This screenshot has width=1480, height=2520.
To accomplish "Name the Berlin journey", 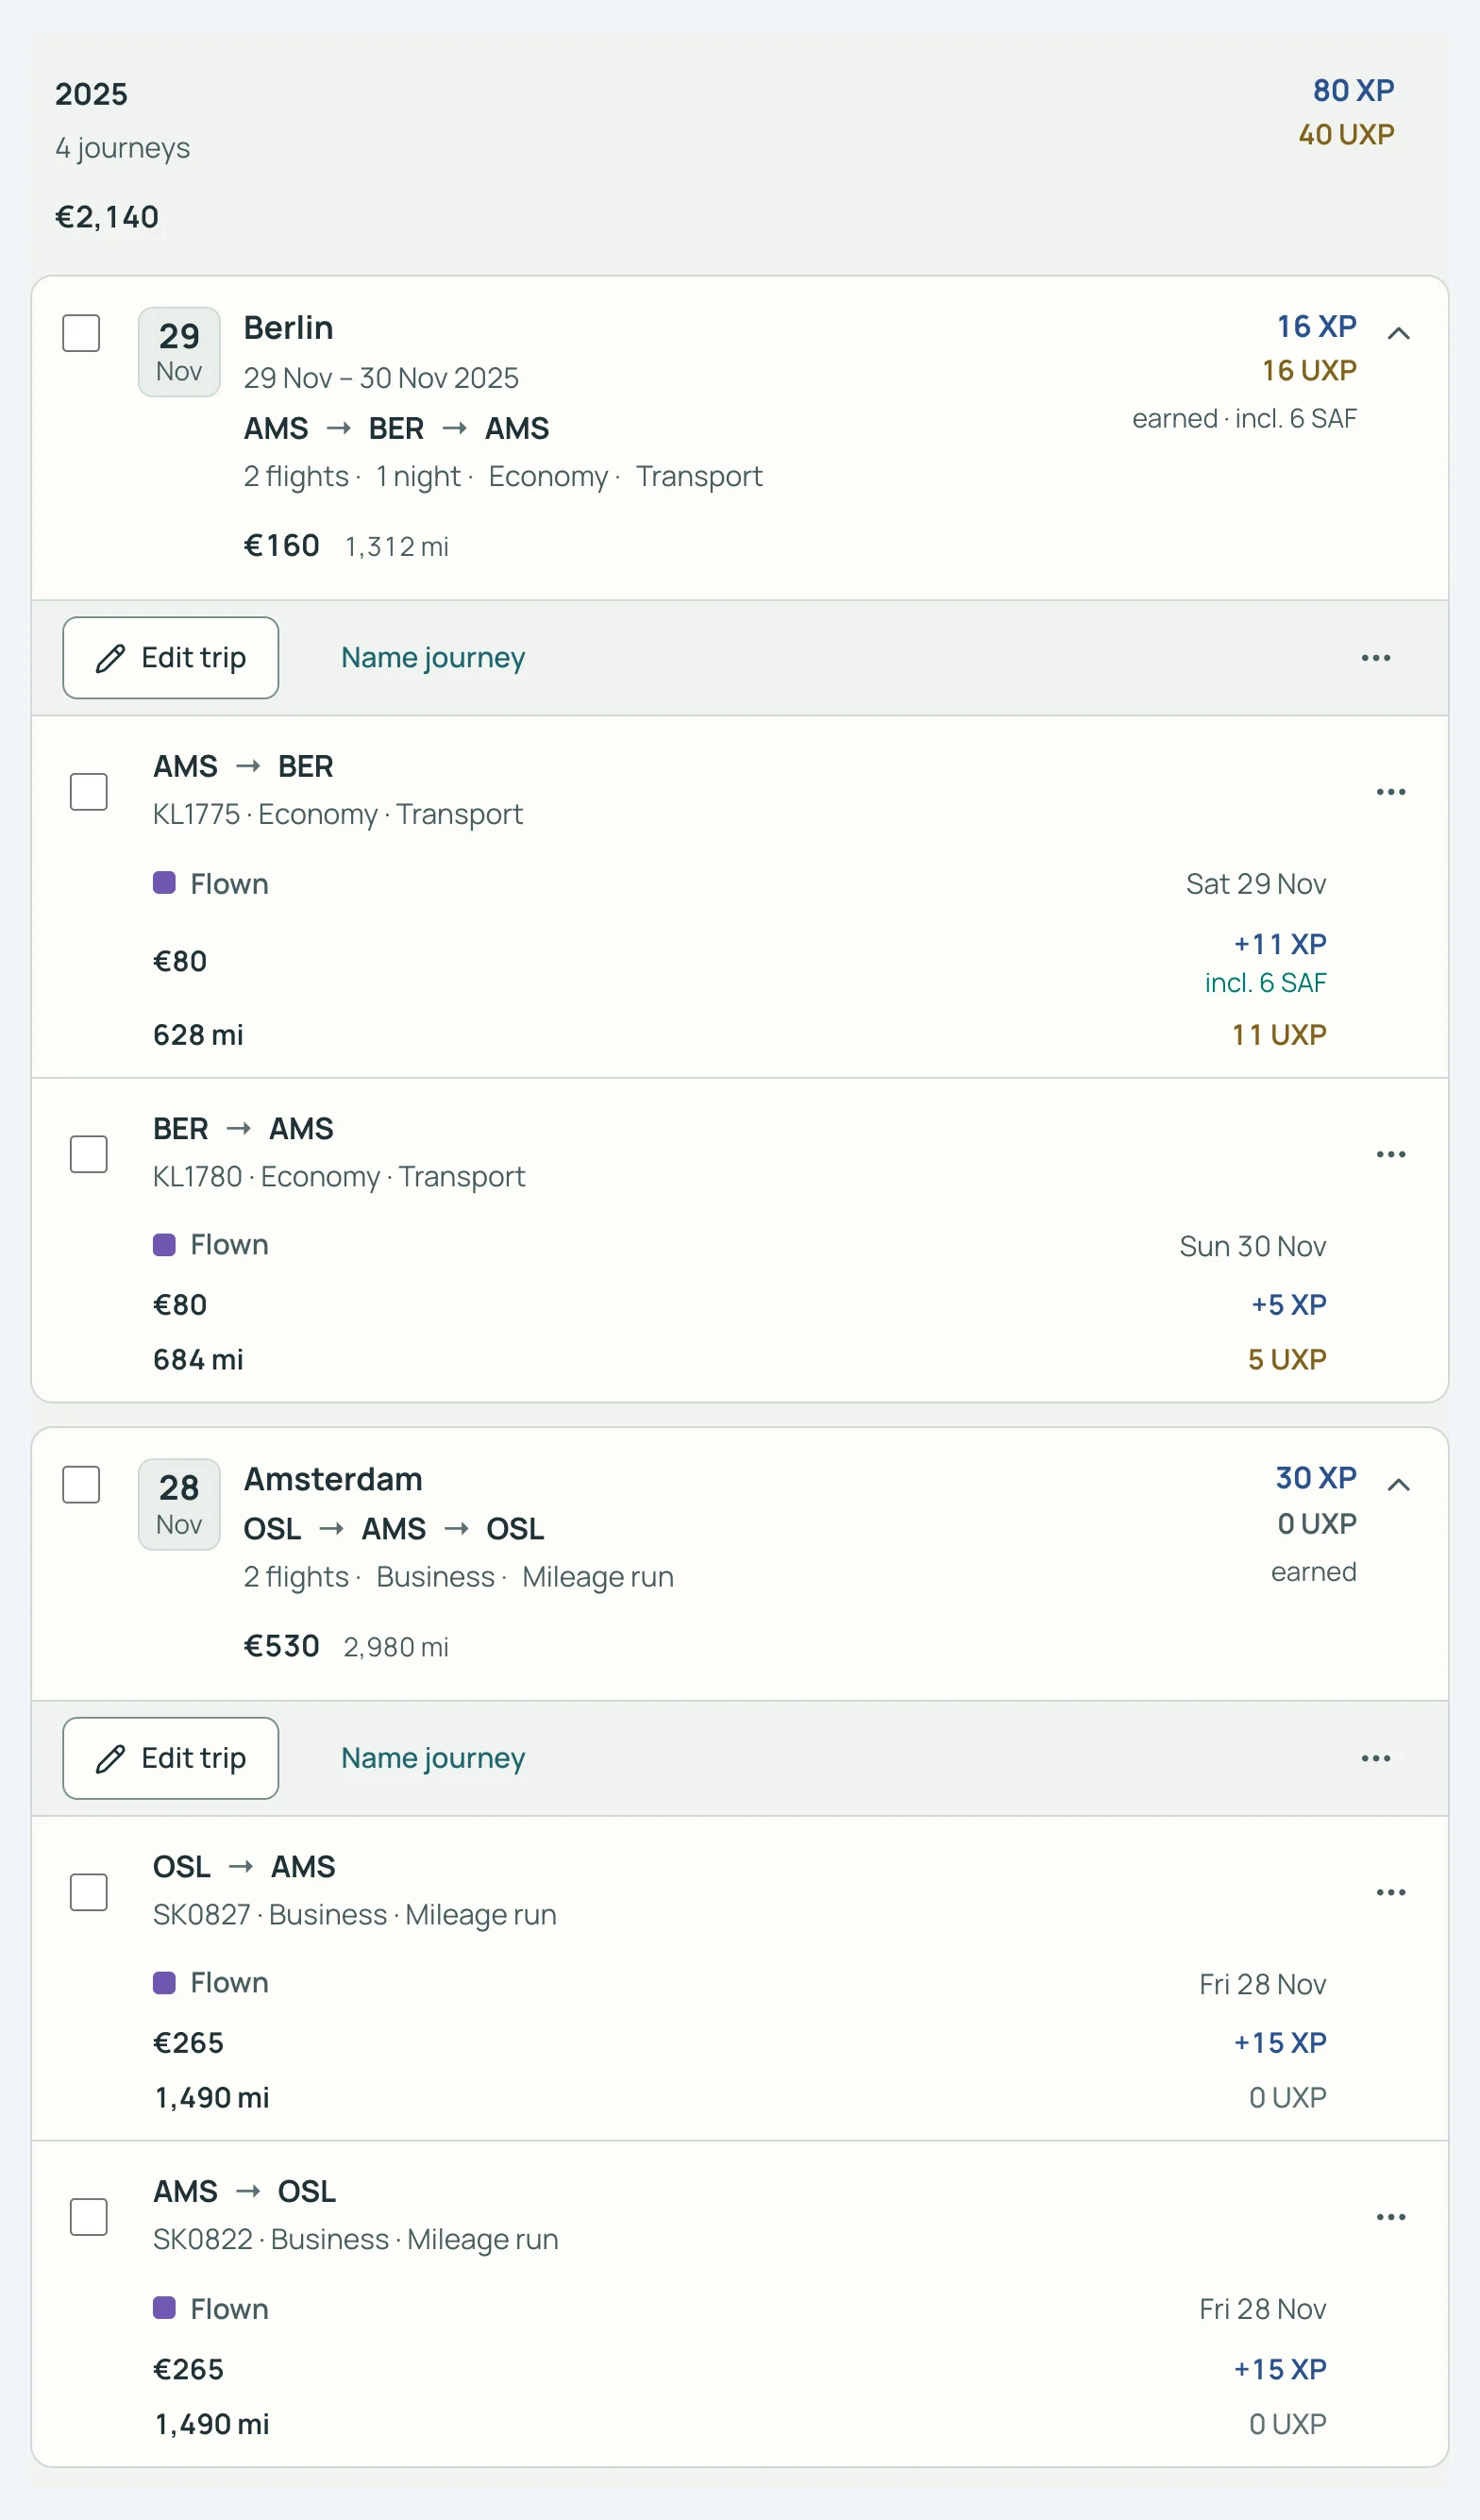I will click(x=433, y=658).
